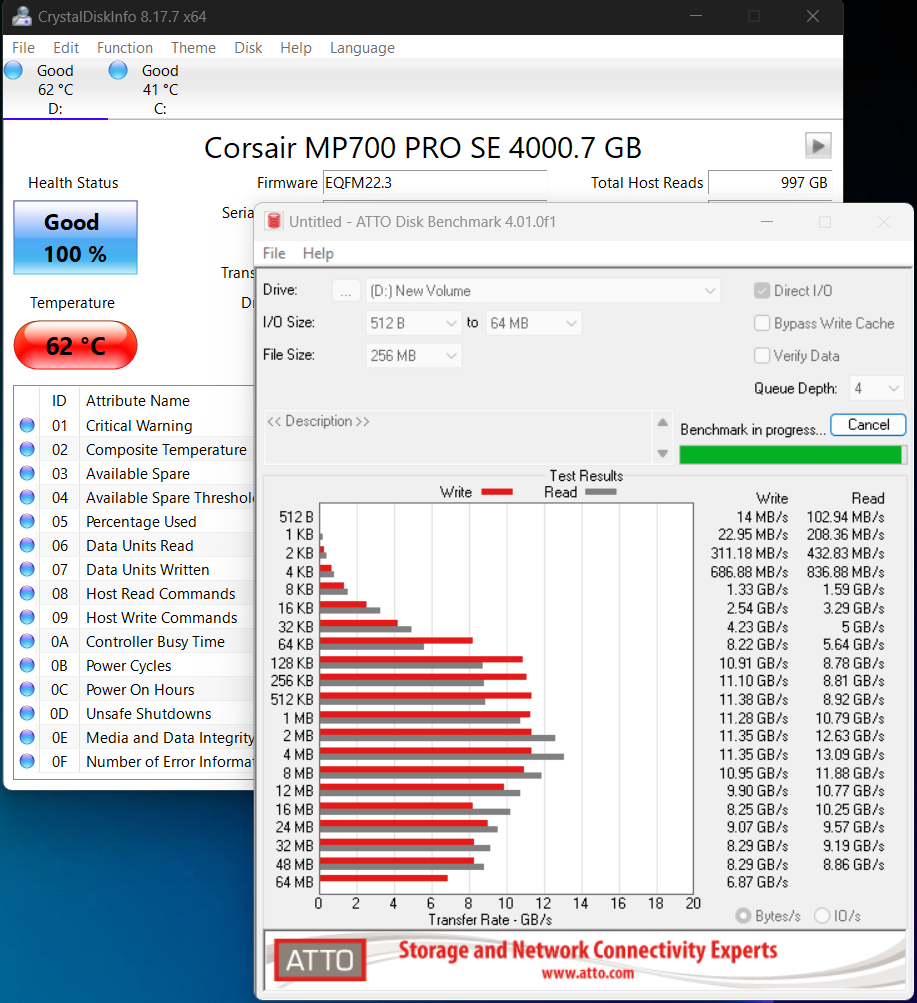Viewport: 917px width, 1003px height.
Task: Click the CrystalDiskInfo title bar app icon
Action: [20, 17]
